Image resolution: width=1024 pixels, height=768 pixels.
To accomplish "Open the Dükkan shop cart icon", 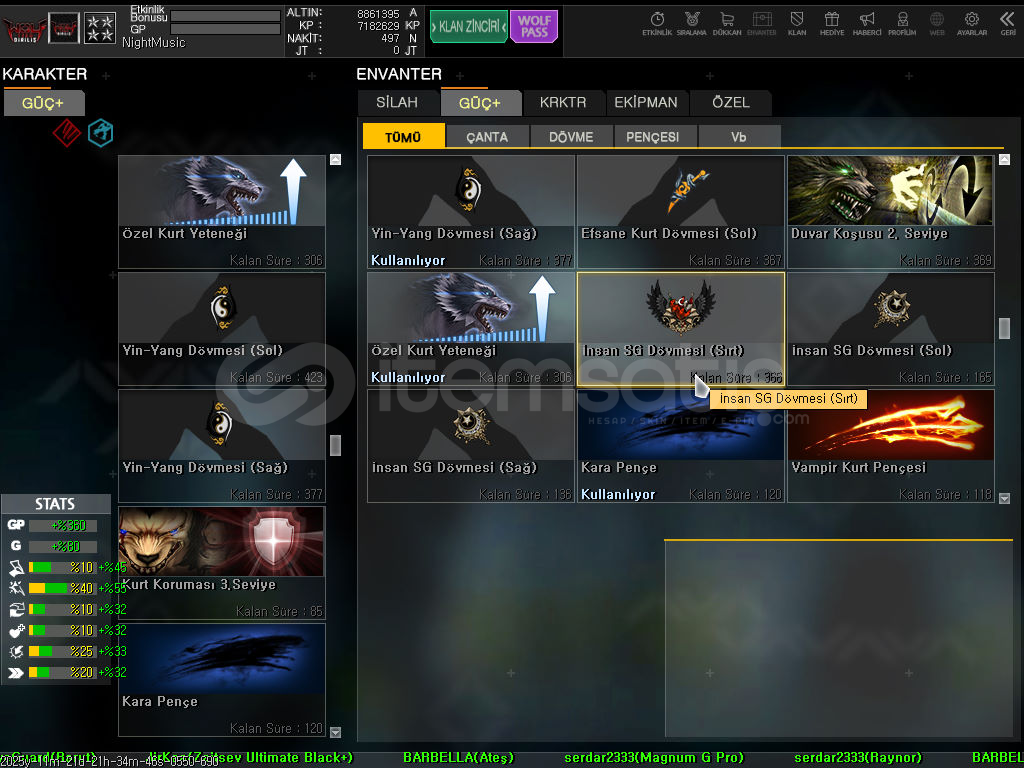I will coord(727,24).
